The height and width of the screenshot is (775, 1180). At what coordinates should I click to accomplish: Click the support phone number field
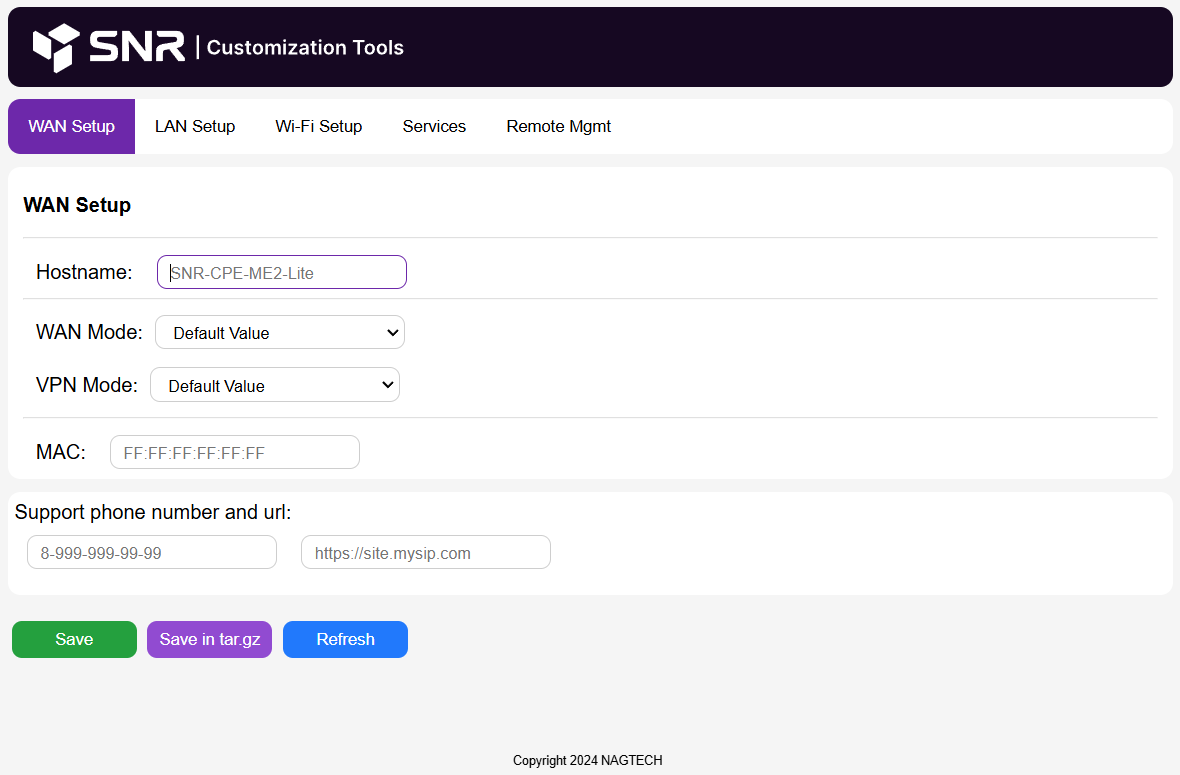pyautogui.click(x=151, y=553)
